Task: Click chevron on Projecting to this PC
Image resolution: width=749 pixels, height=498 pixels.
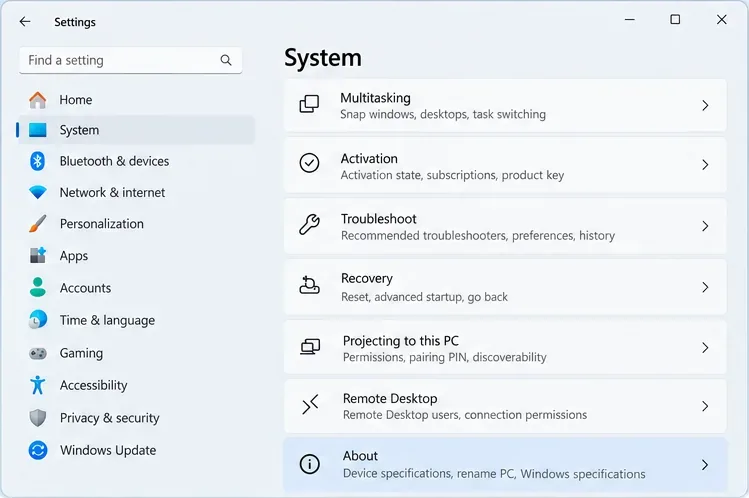Action: (705, 348)
